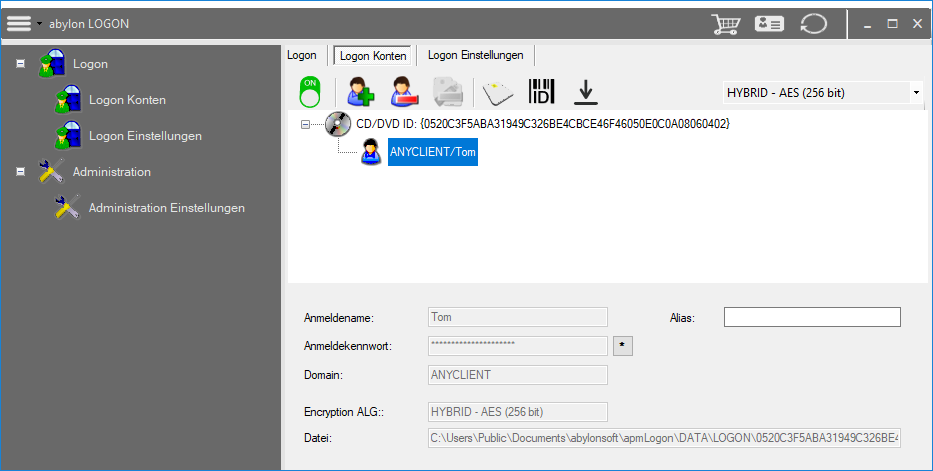Open the registration ID card icon
933x471 pixels.
[x=769, y=24]
